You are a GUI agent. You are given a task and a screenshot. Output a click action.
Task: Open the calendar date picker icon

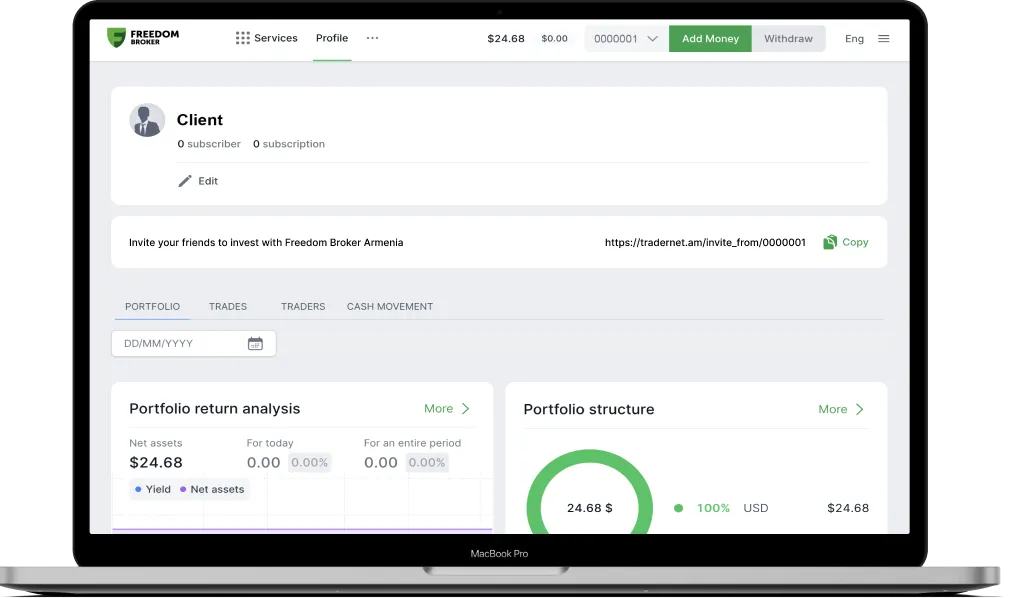(255, 343)
